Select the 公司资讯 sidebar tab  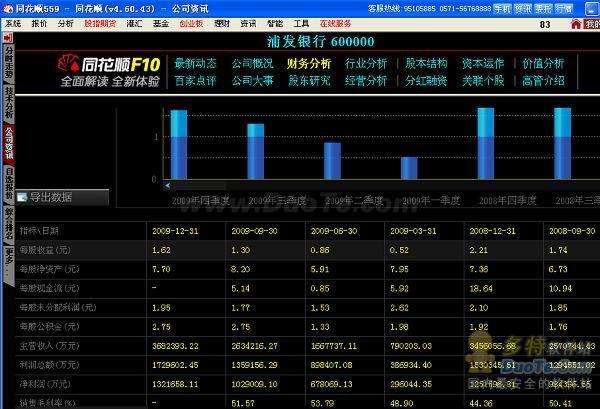pyautogui.click(x=8, y=143)
